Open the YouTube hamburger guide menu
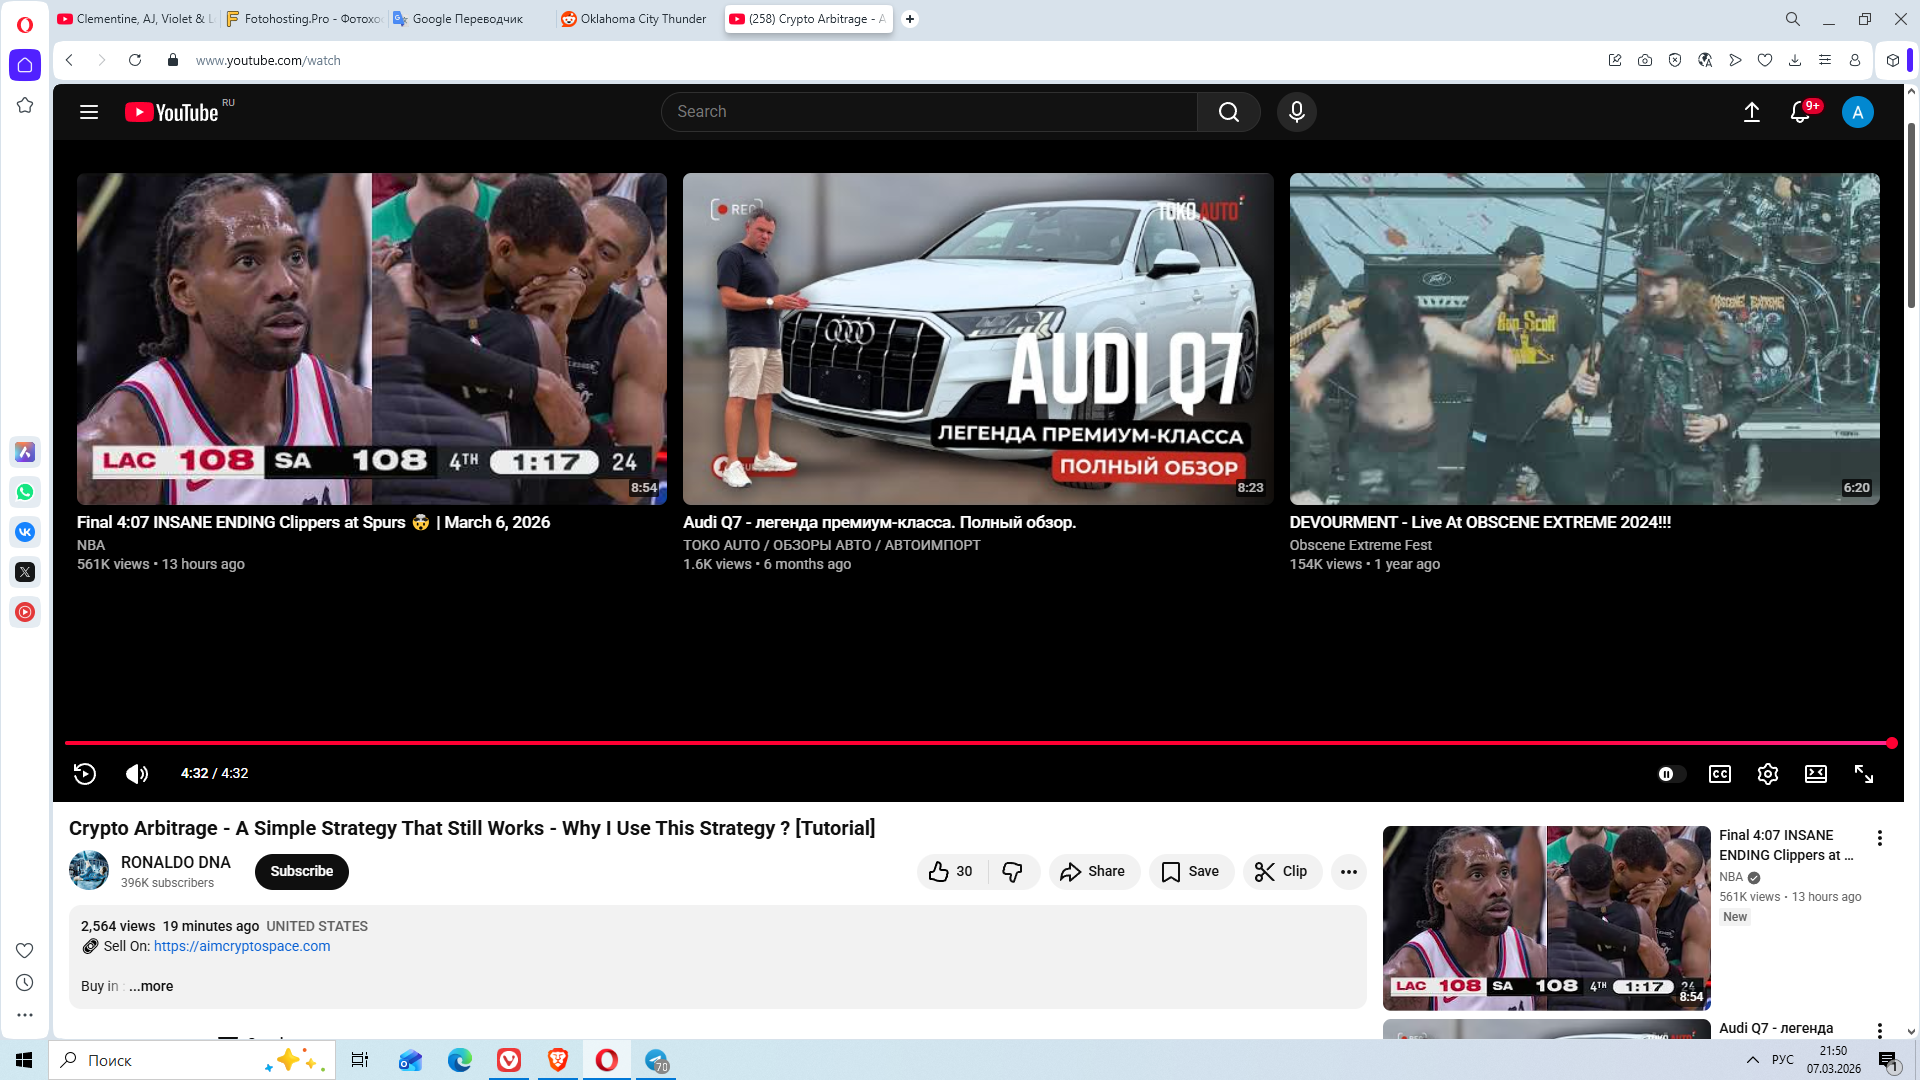Screen dimensions: 1920x1080 click(x=89, y=112)
